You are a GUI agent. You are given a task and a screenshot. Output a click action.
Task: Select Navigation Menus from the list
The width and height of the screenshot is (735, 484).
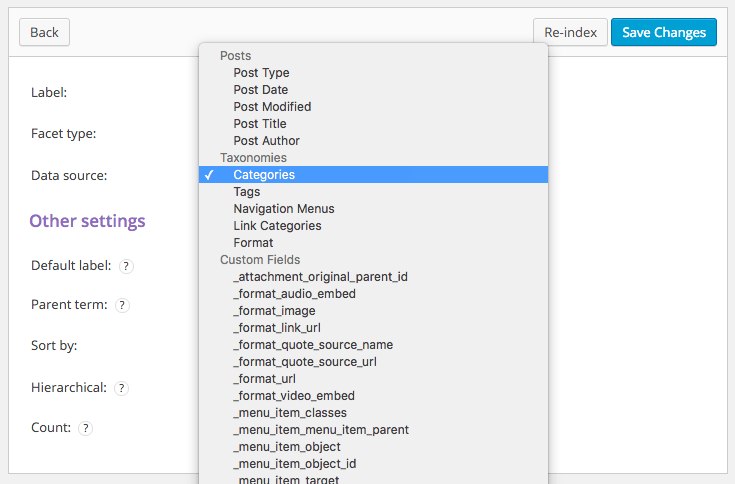[x=284, y=209]
